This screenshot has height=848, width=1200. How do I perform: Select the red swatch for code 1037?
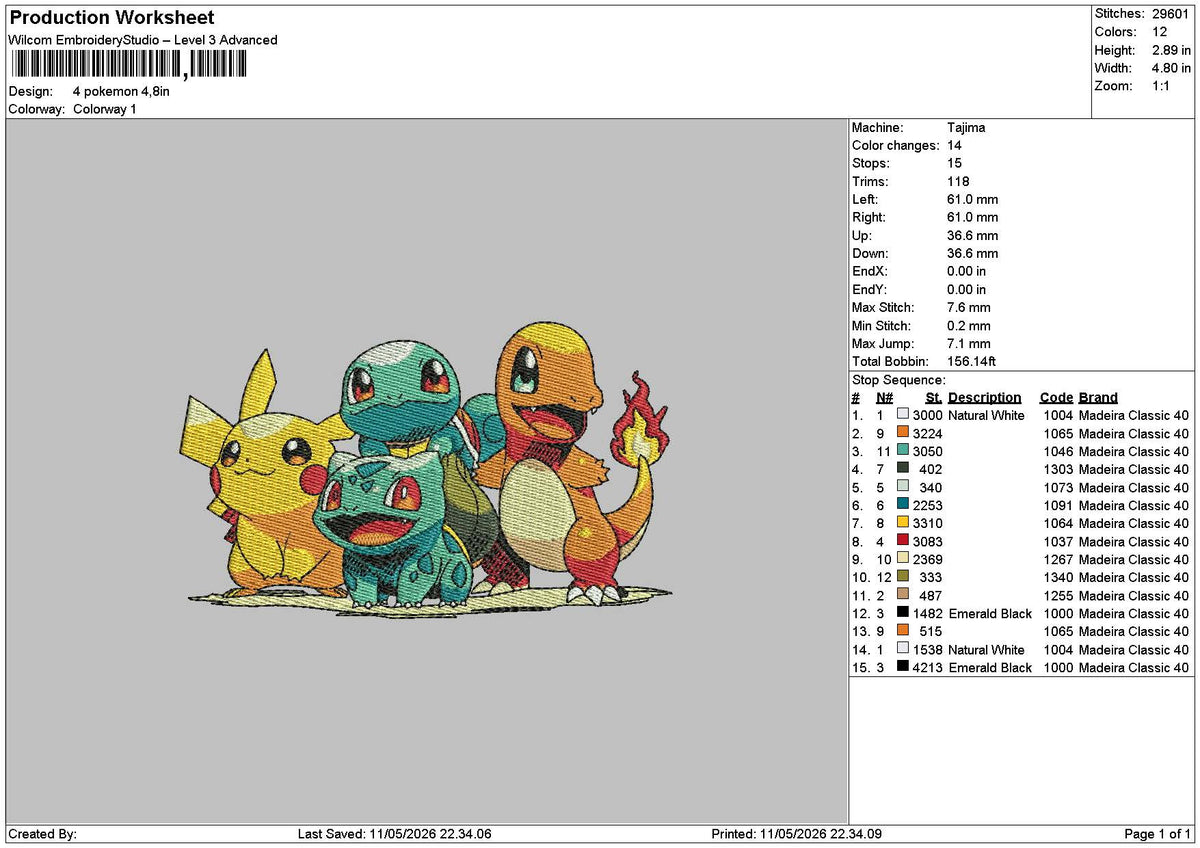tap(903, 541)
